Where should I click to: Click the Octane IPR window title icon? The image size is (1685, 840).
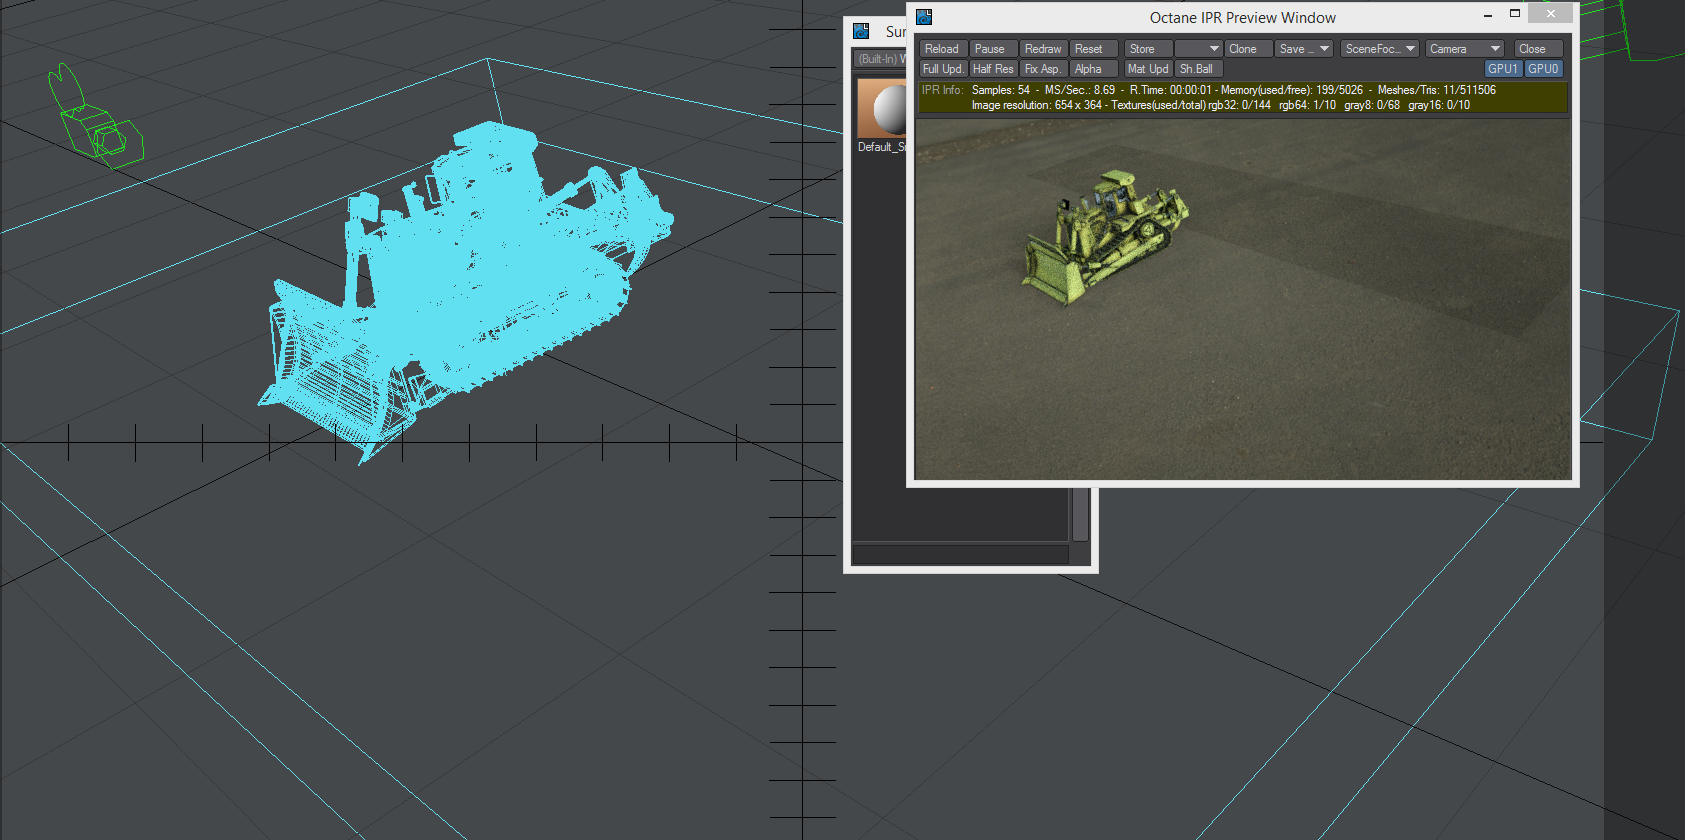[x=924, y=17]
